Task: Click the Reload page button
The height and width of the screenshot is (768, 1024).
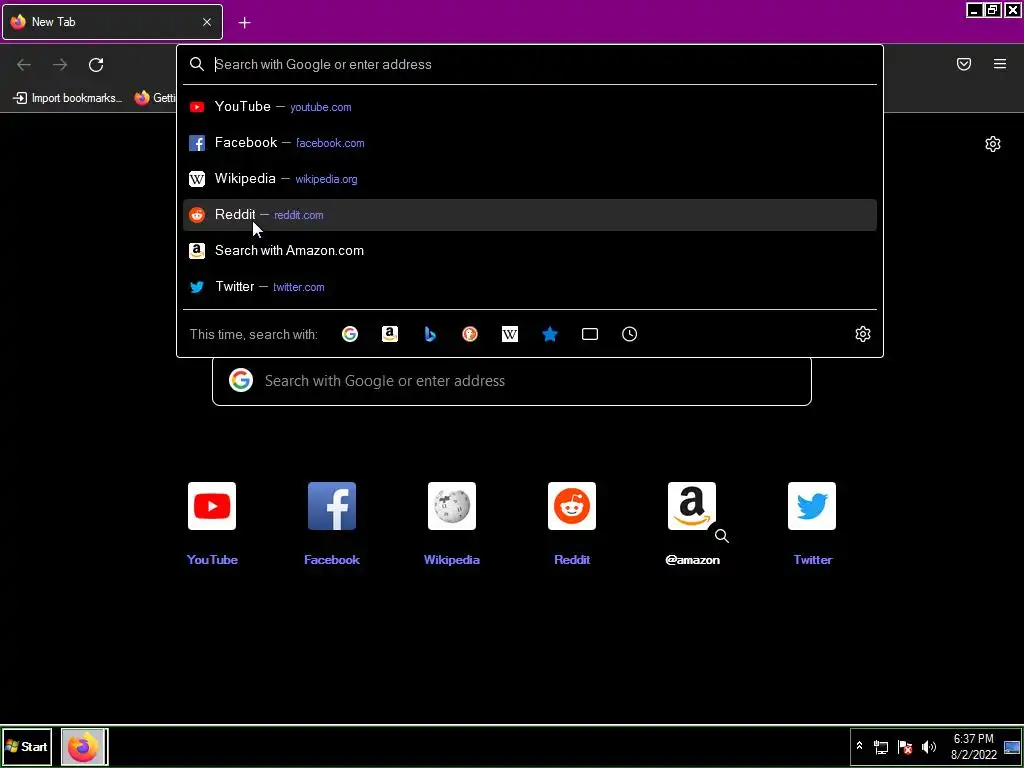Action: pos(96,65)
